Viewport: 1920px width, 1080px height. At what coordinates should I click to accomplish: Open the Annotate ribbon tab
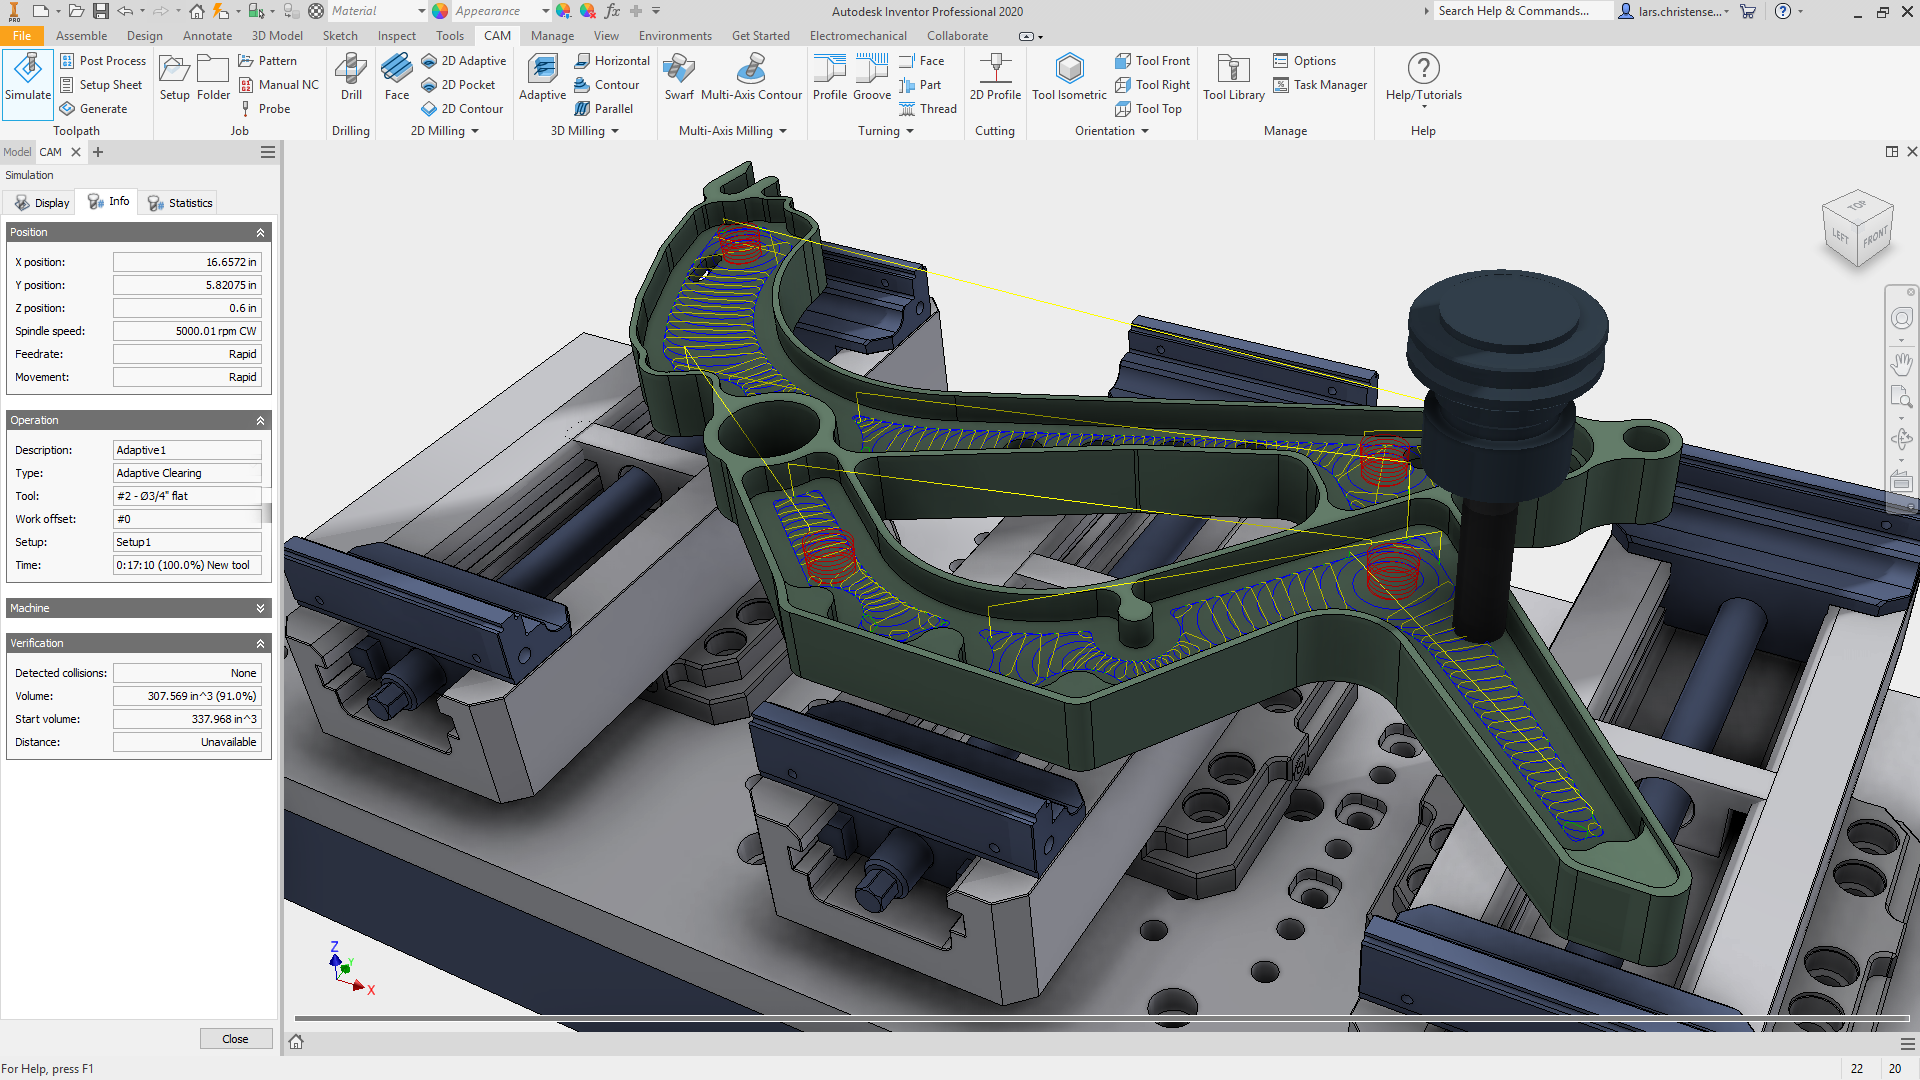tap(207, 35)
